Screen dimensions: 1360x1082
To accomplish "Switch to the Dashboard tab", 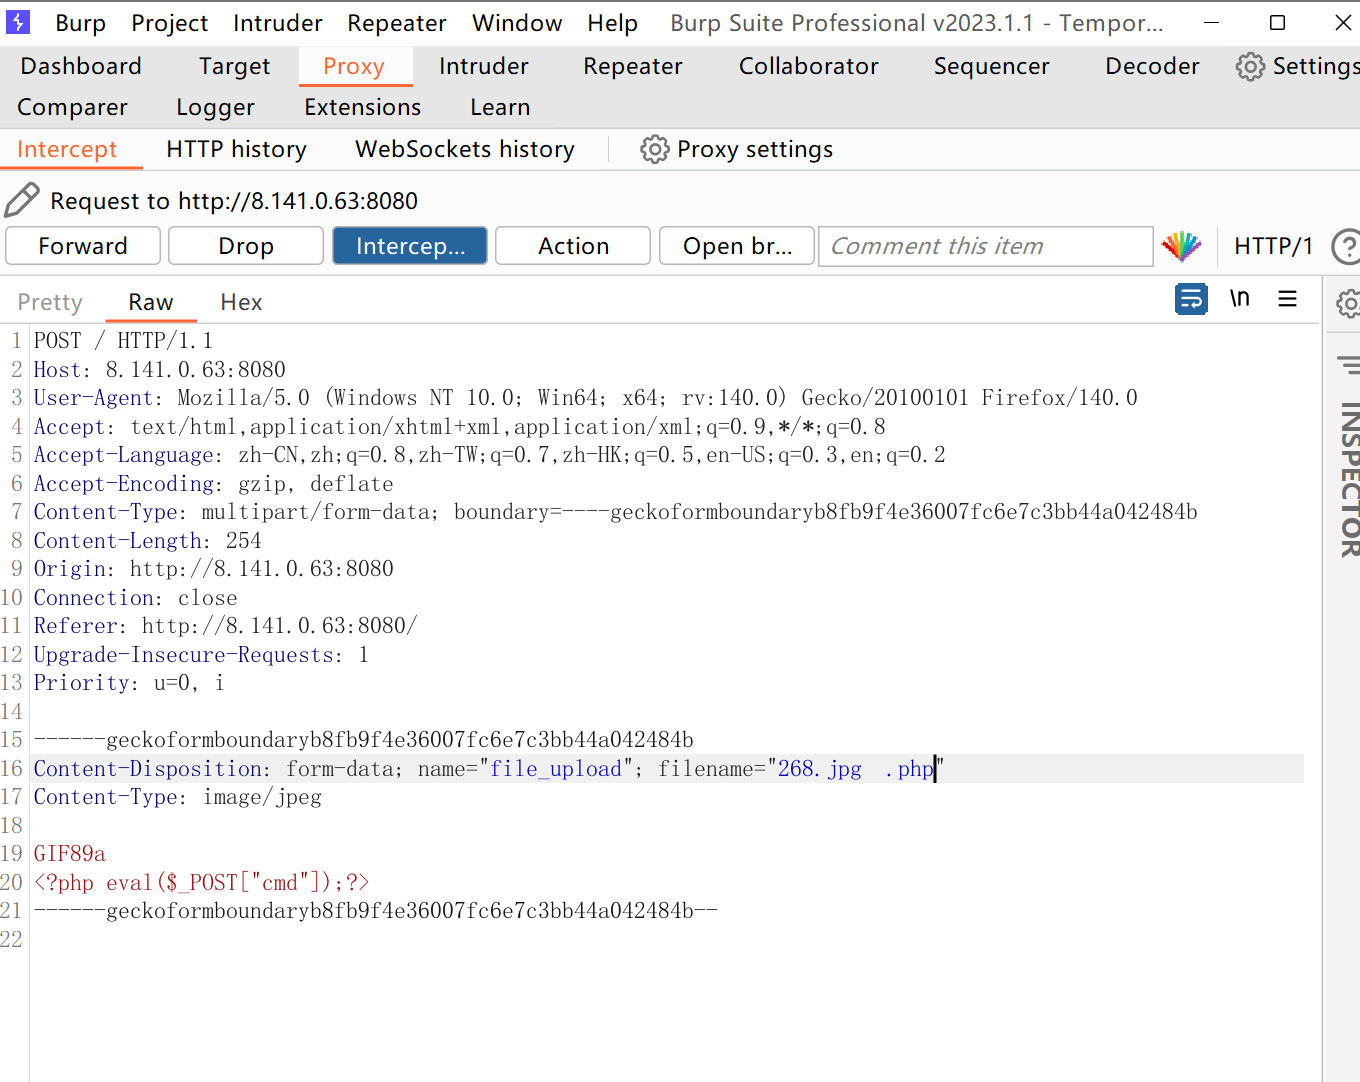I will point(81,66).
